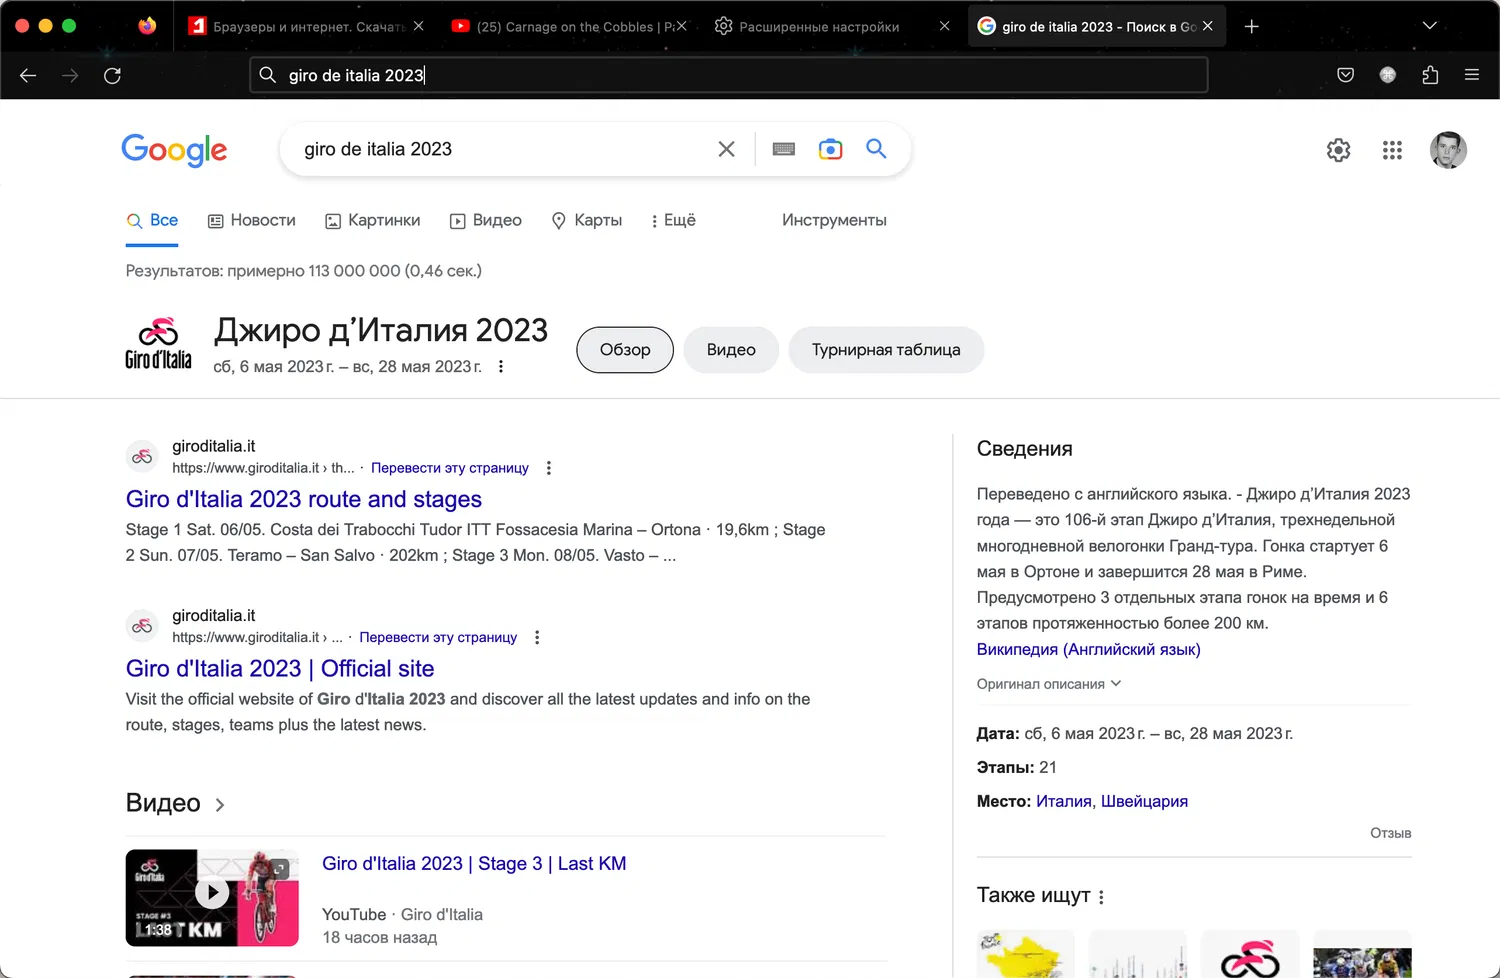The width and height of the screenshot is (1500, 978).
Task: Send feedback via 'Отзыв'
Action: 1390,833
